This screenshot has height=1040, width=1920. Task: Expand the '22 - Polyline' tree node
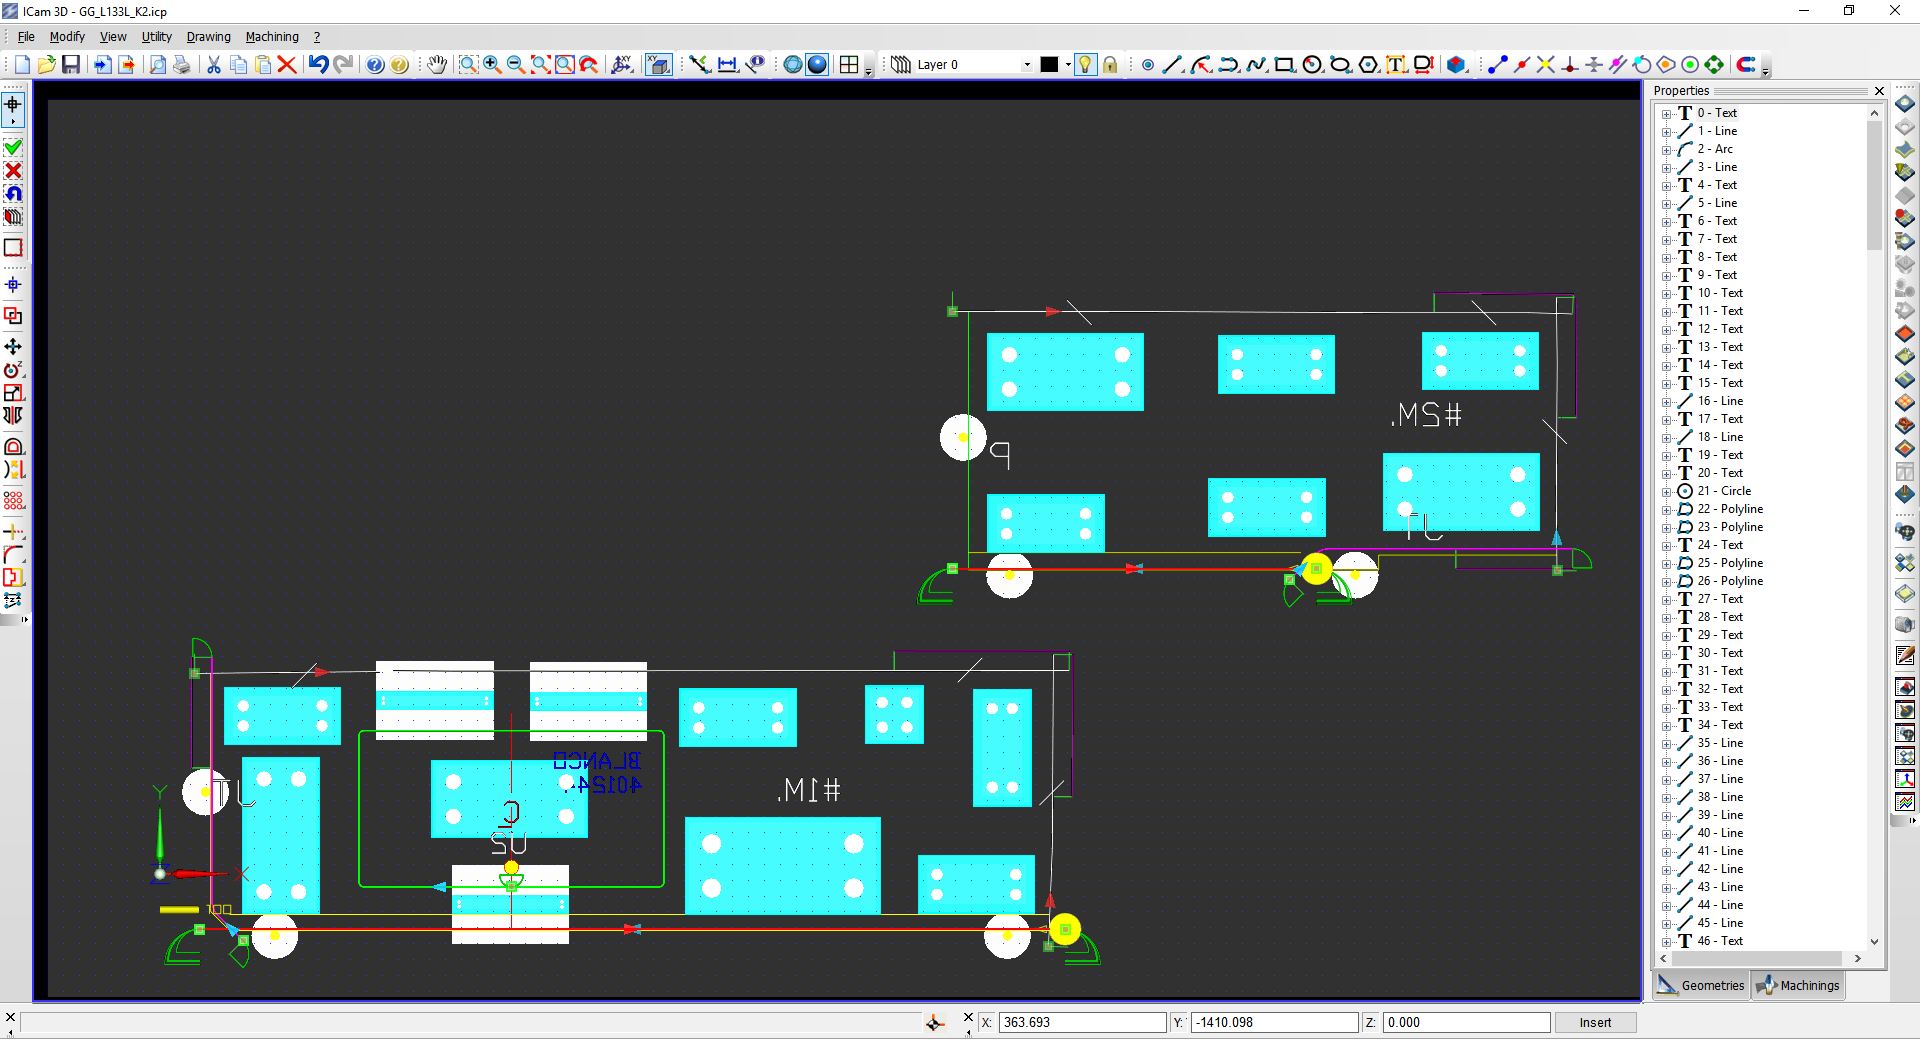(x=1666, y=510)
